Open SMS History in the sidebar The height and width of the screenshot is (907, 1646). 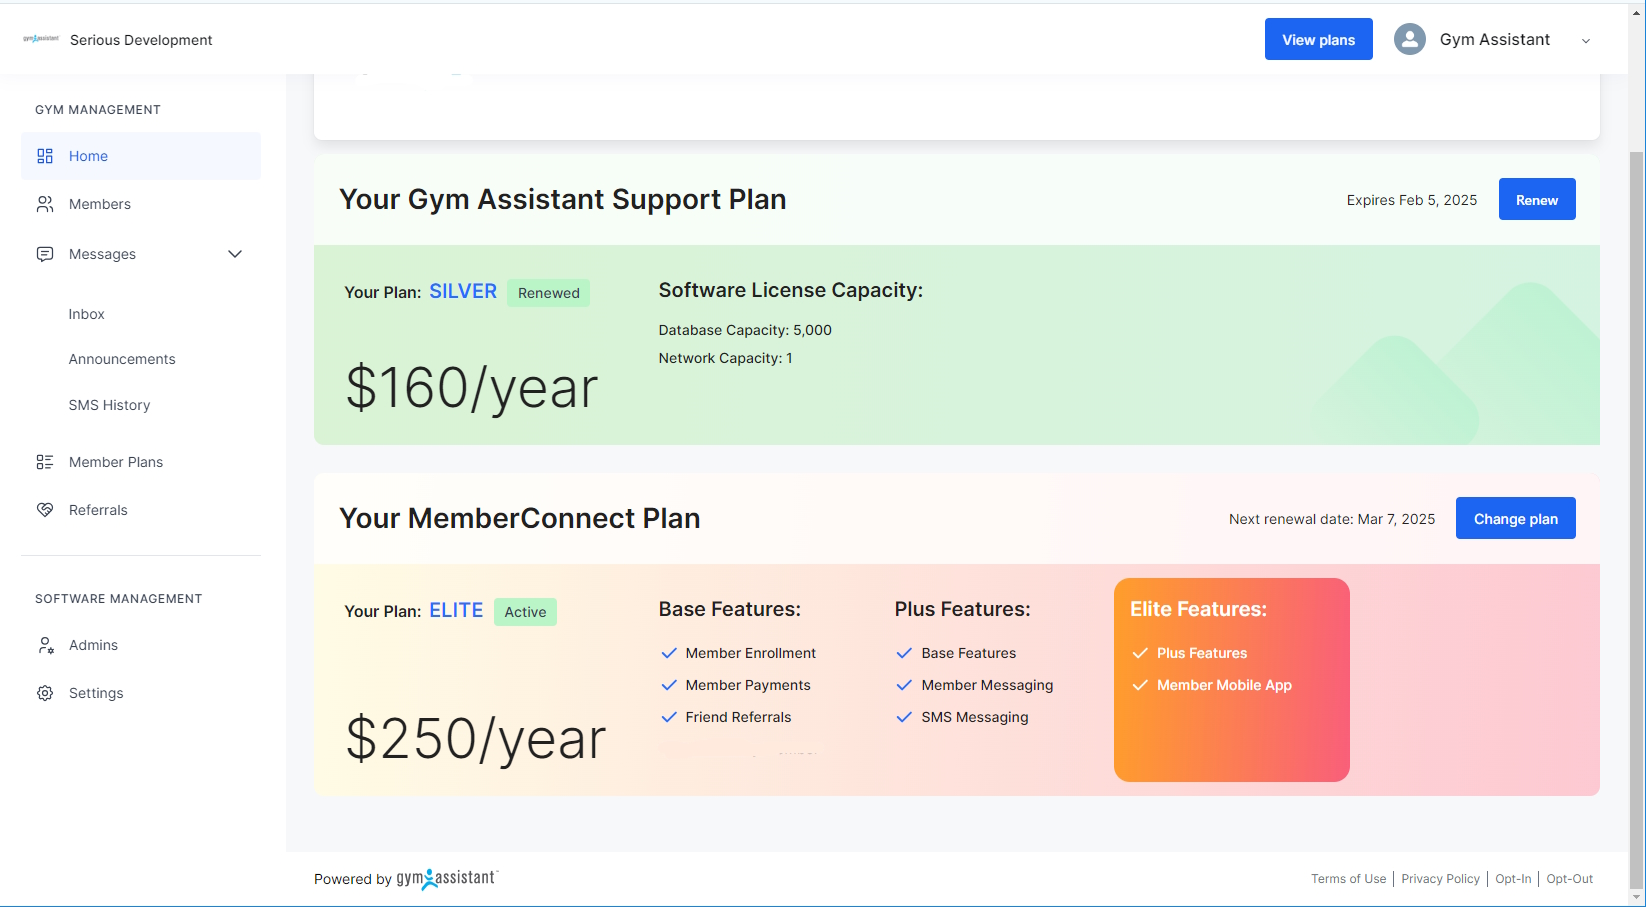coord(109,404)
